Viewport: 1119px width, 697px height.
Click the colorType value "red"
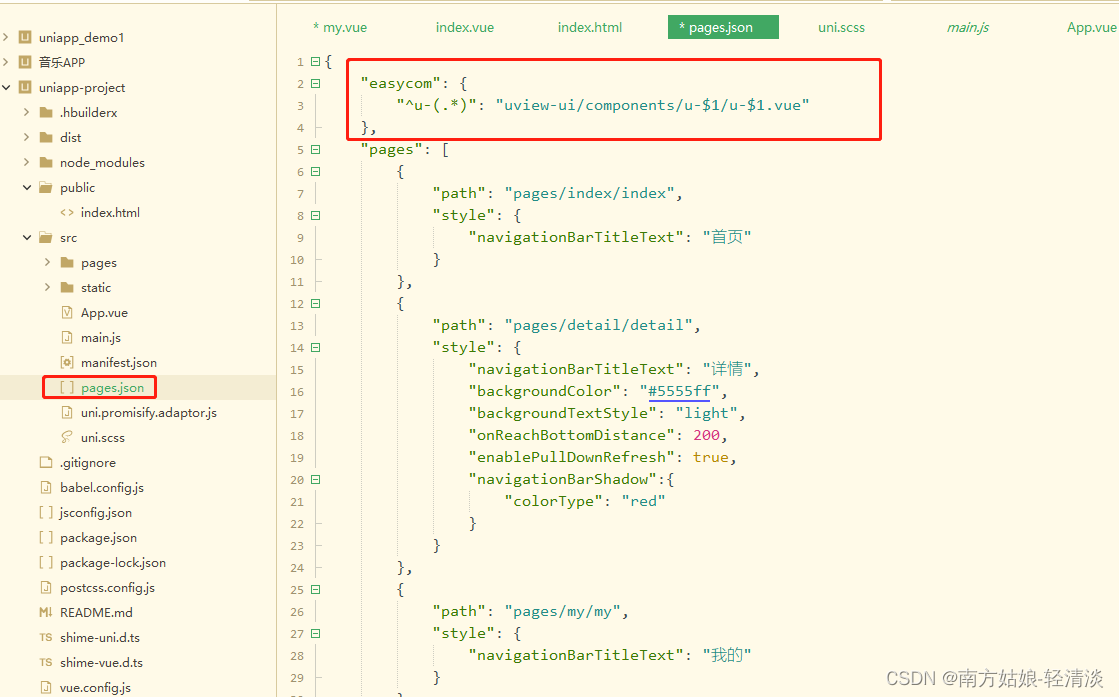pyautogui.click(x=643, y=501)
